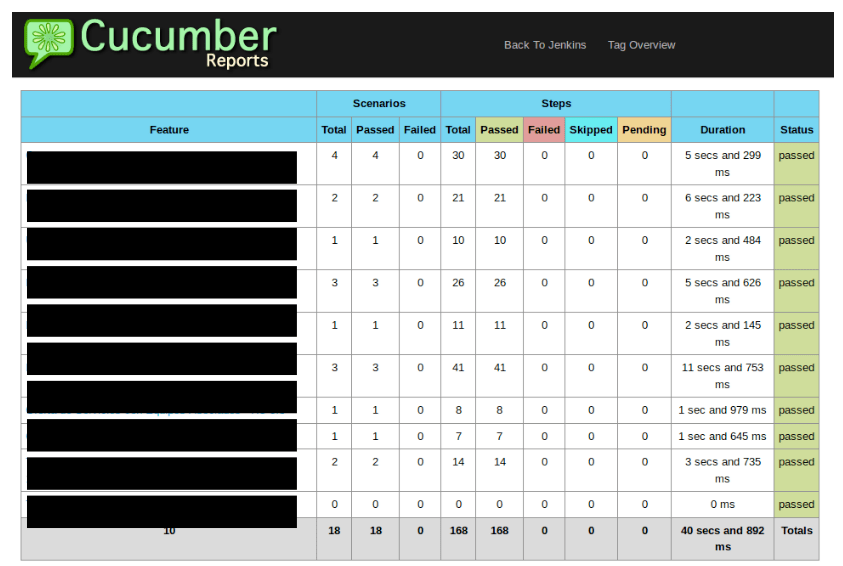Click the Duration column header

723,130
